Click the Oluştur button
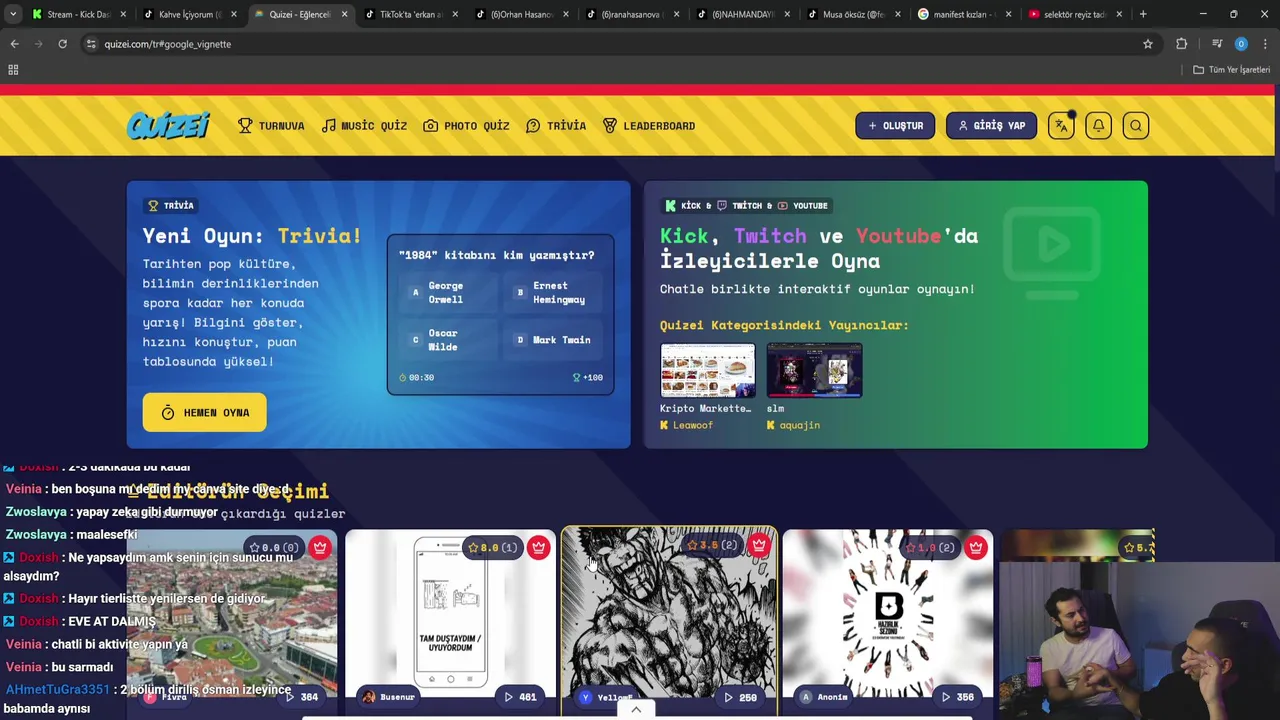 [x=895, y=126]
